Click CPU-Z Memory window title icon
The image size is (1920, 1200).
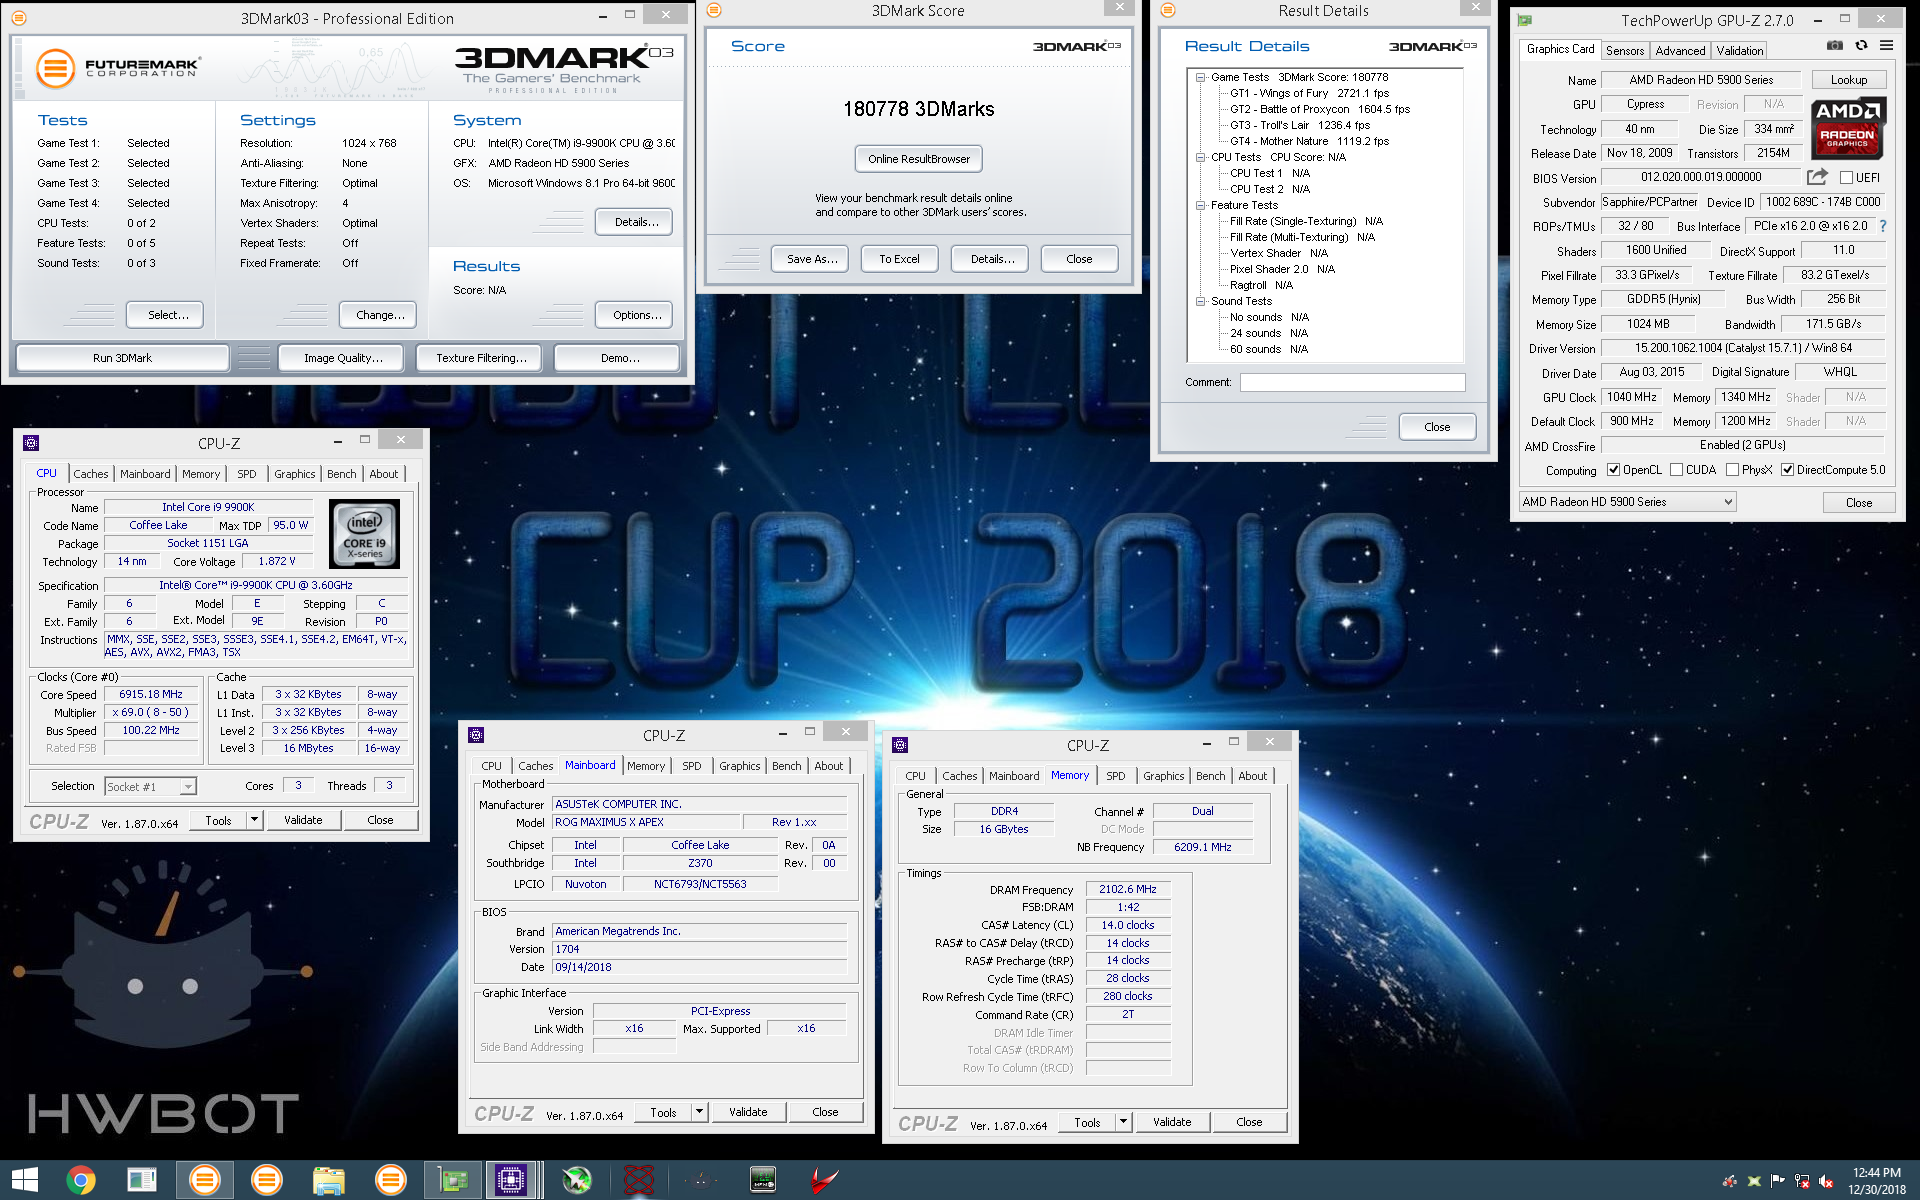pyautogui.click(x=900, y=745)
